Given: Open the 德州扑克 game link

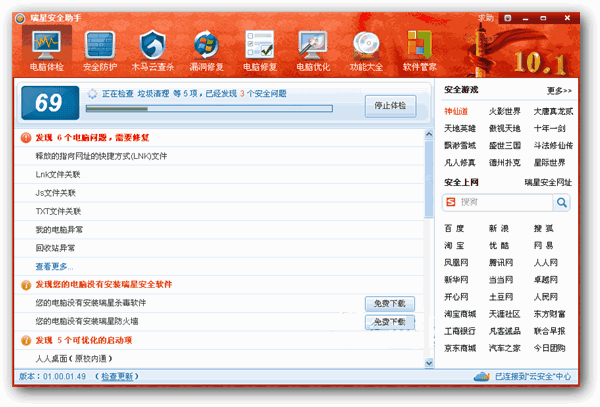Looking at the screenshot, I should [x=504, y=163].
